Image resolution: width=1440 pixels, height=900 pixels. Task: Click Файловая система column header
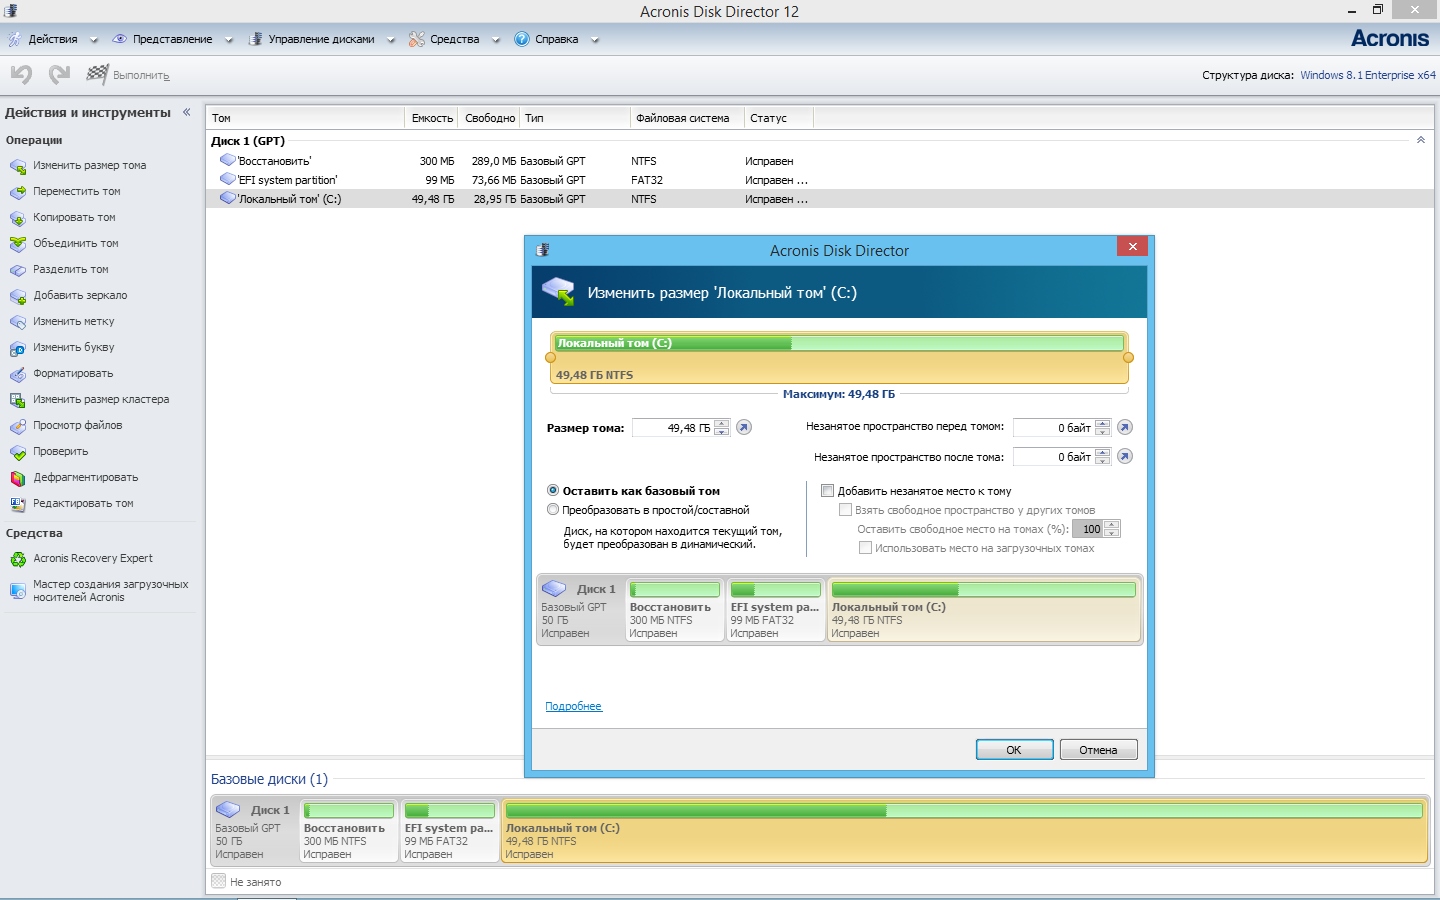[x=686, y=118]
